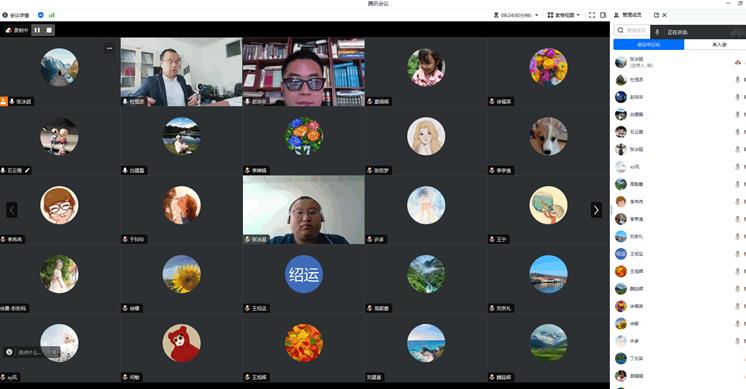Go to the previous page of participants
This screenshot has height=389, width=746.
click(12, 210)
